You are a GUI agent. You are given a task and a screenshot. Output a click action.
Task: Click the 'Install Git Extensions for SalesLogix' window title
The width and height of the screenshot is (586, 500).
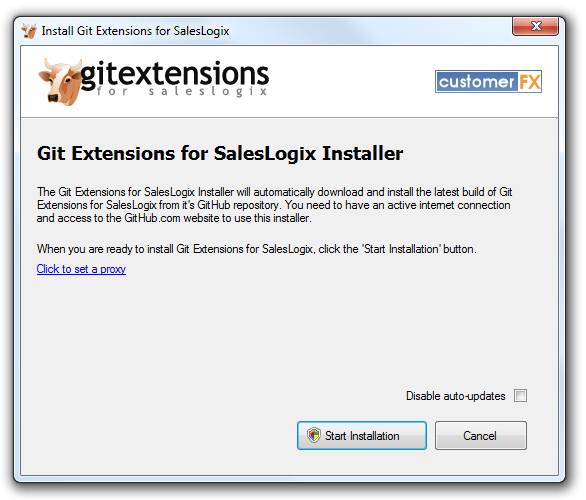click(x=135, y=31)
